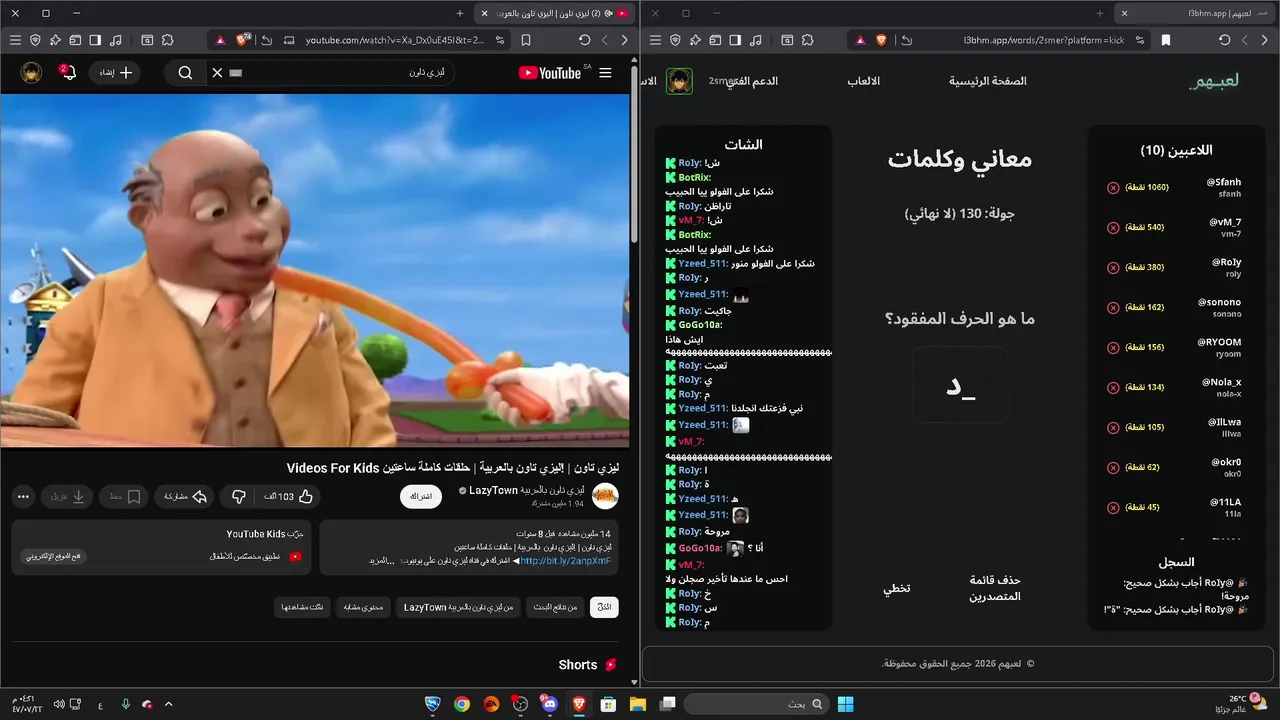Screen dimensions: 1280x720
Task: Open File Explorer from the taskbar
Action: point(638,704)
